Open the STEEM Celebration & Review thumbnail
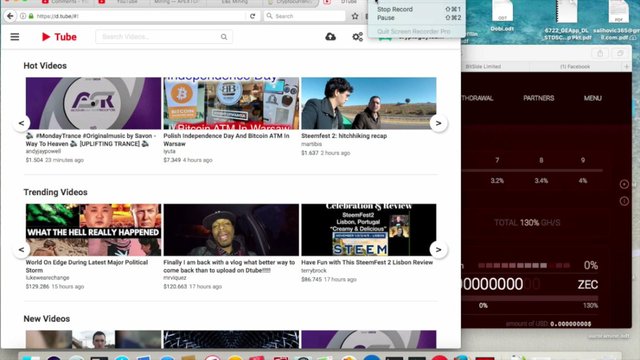 coord(369,230)
